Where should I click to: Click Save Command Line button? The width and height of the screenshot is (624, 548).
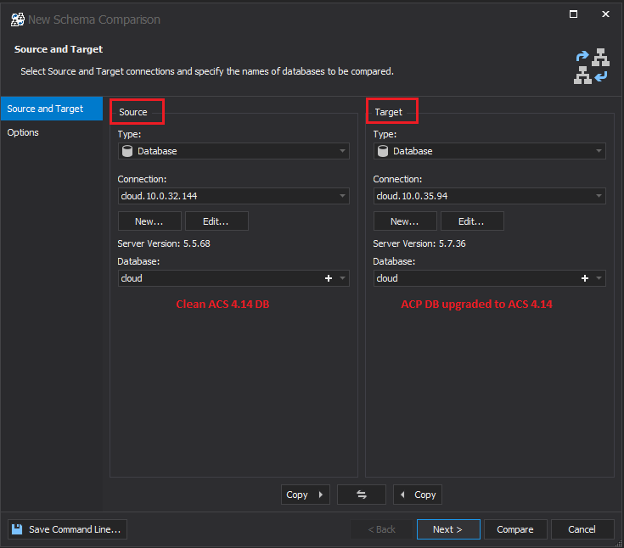(x=67, y=529)
